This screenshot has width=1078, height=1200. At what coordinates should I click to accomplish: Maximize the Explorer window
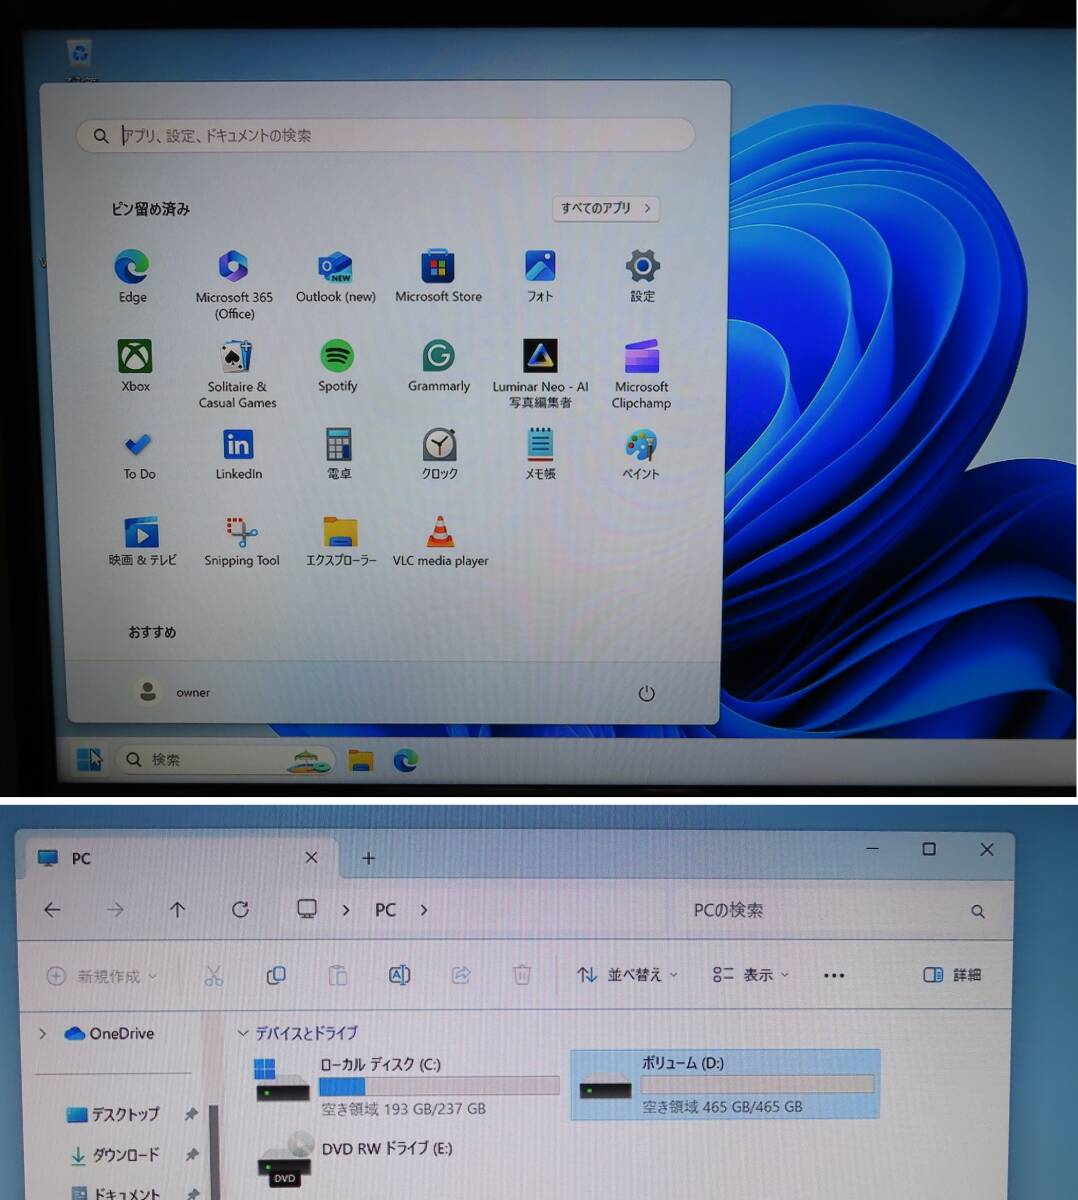tap(929, 849)
